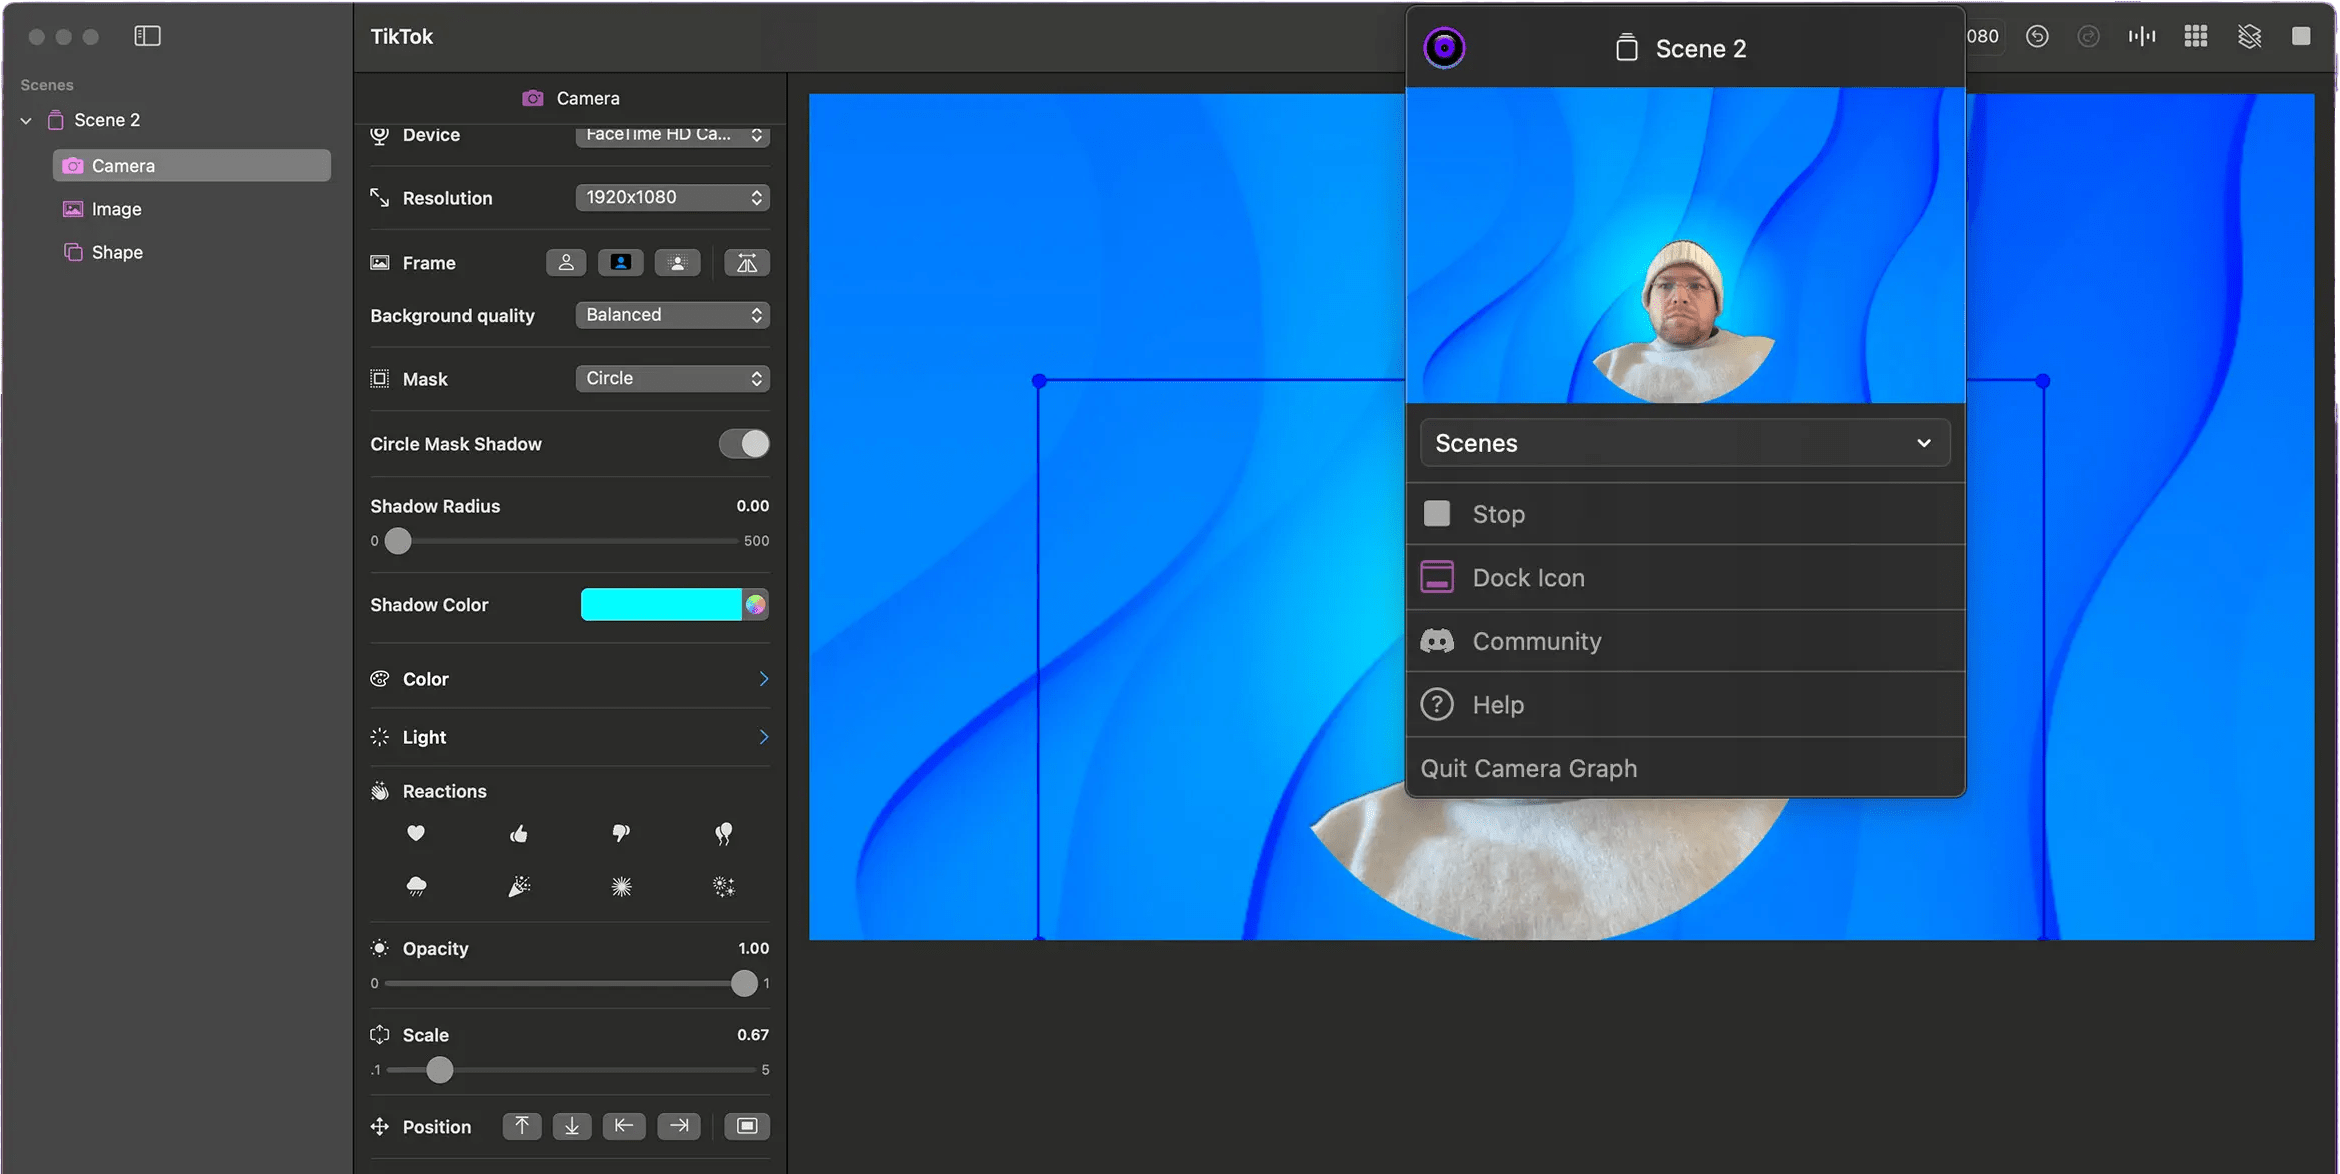This screenshot has height=1174, width=2340.
Task: Click the redo icon in toolbar
Action: click(2088, 36)
